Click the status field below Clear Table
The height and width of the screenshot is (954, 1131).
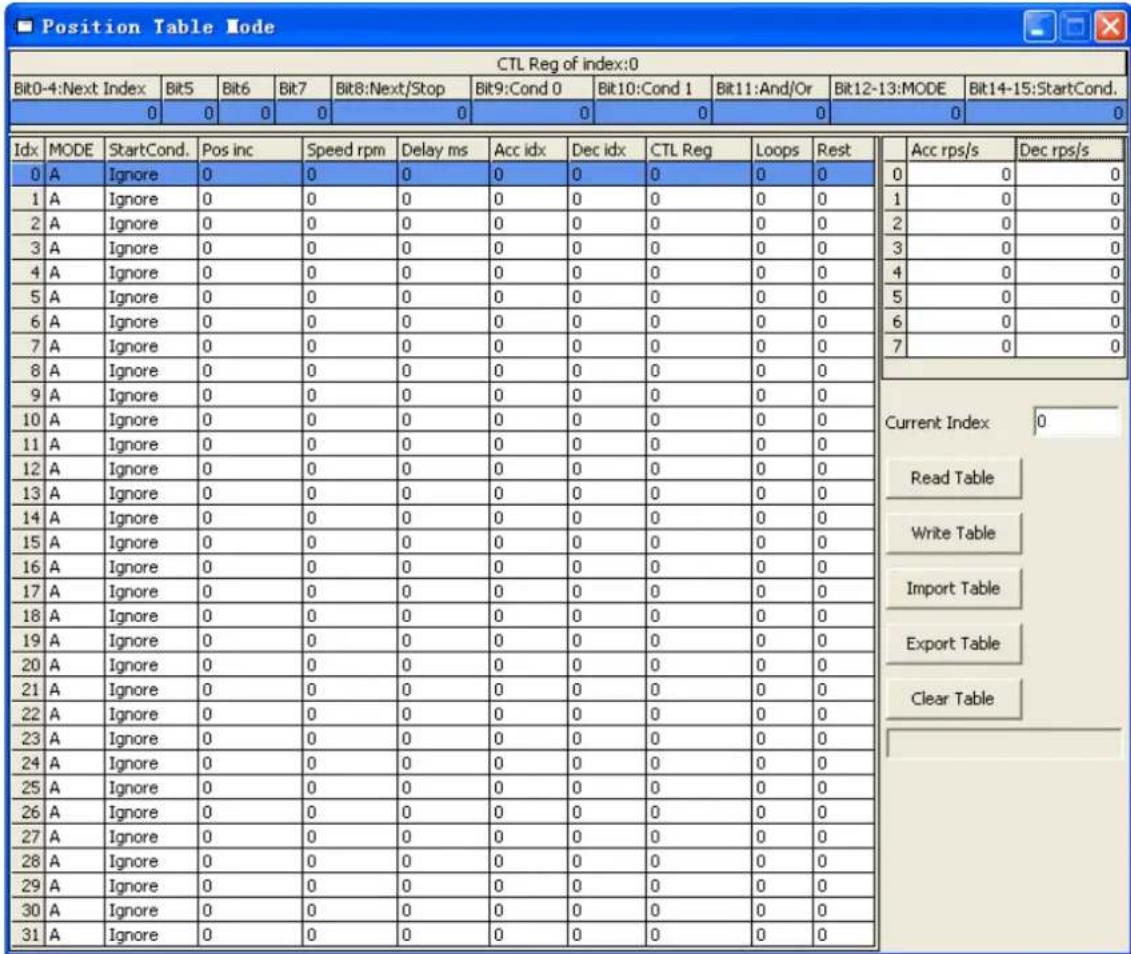[1004, 743]
